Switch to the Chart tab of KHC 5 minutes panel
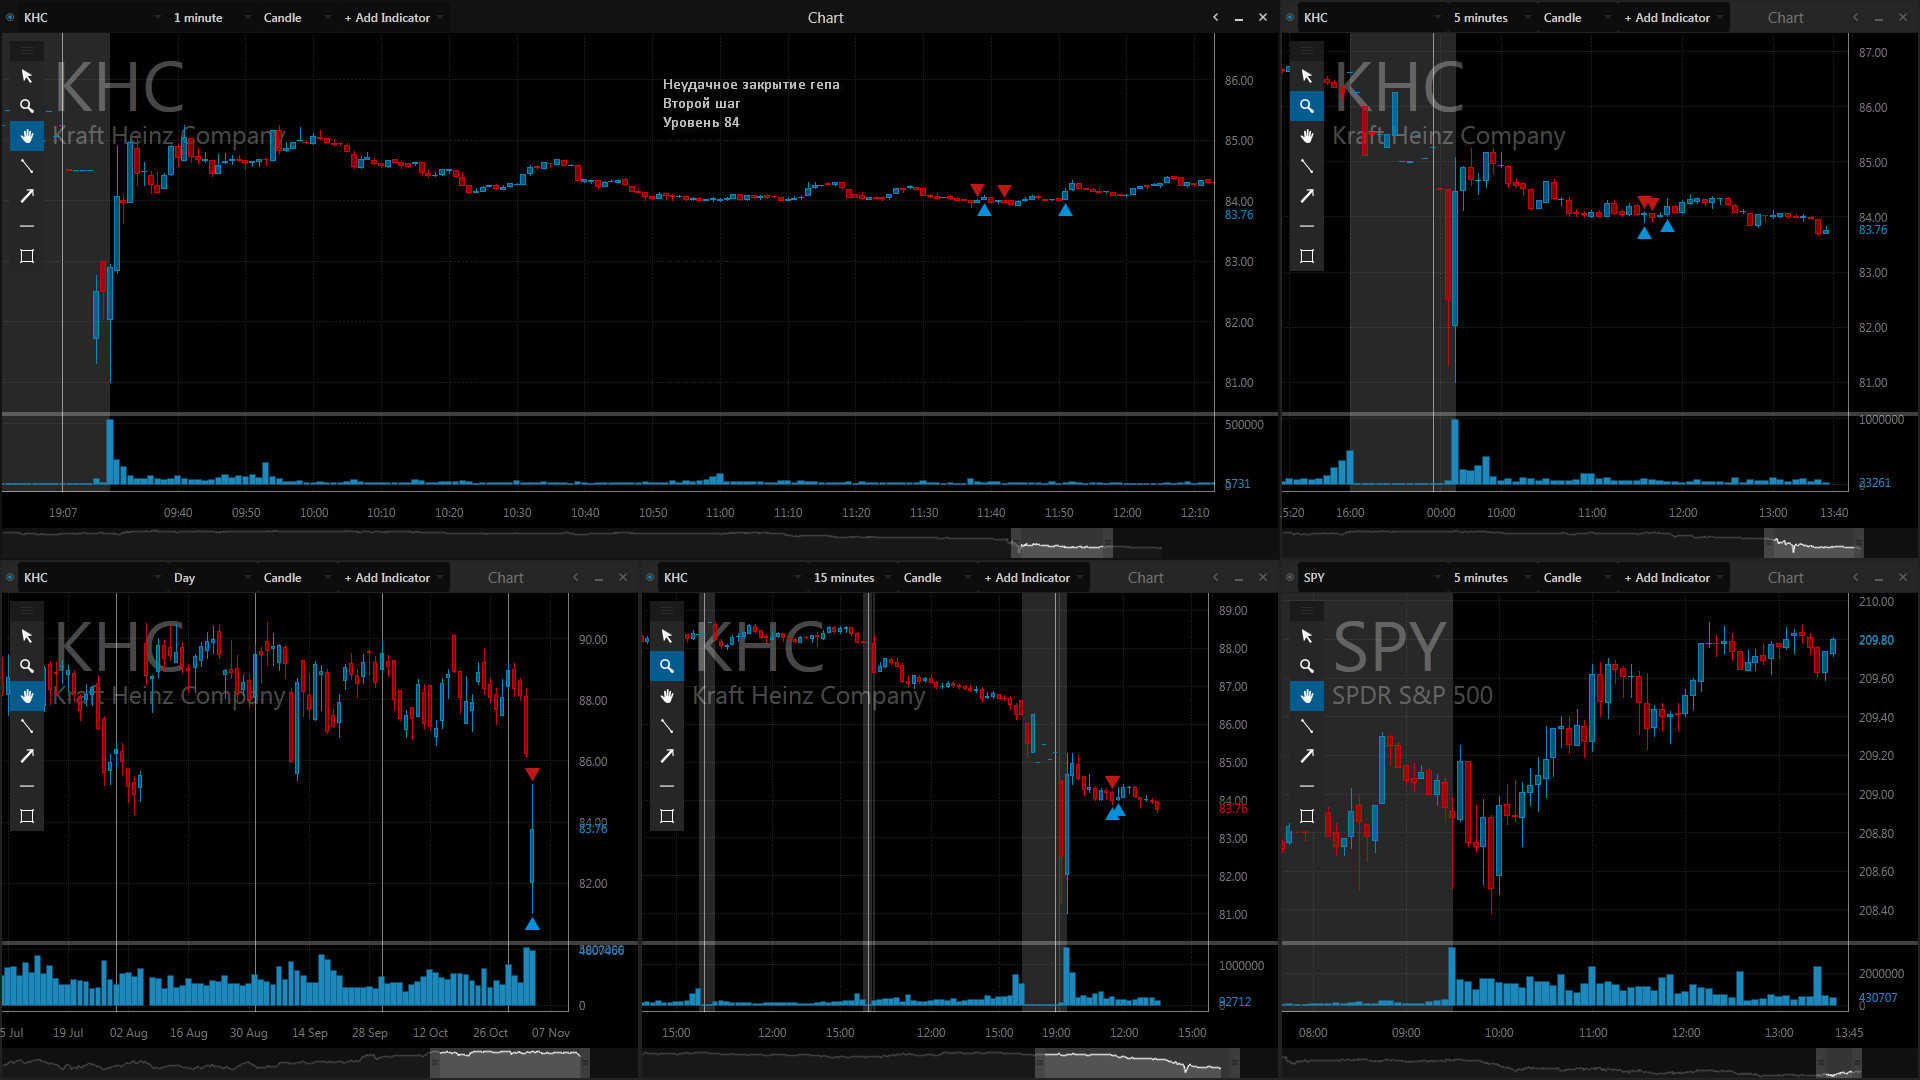Image resolution: width=1920 pixels, height=1080 pixels. click(x=1785, y=17)
